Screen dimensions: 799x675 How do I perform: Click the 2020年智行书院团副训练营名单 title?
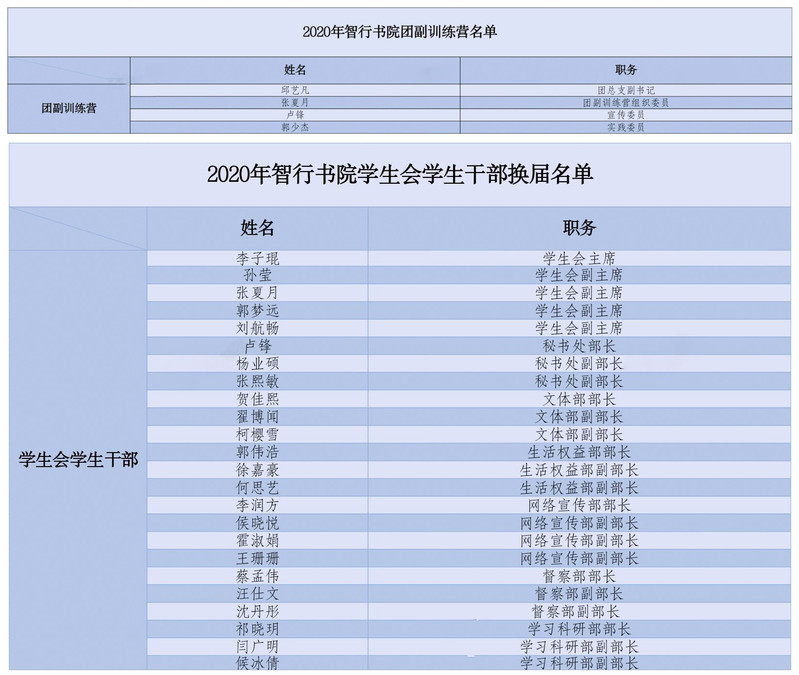pos(400,31)
